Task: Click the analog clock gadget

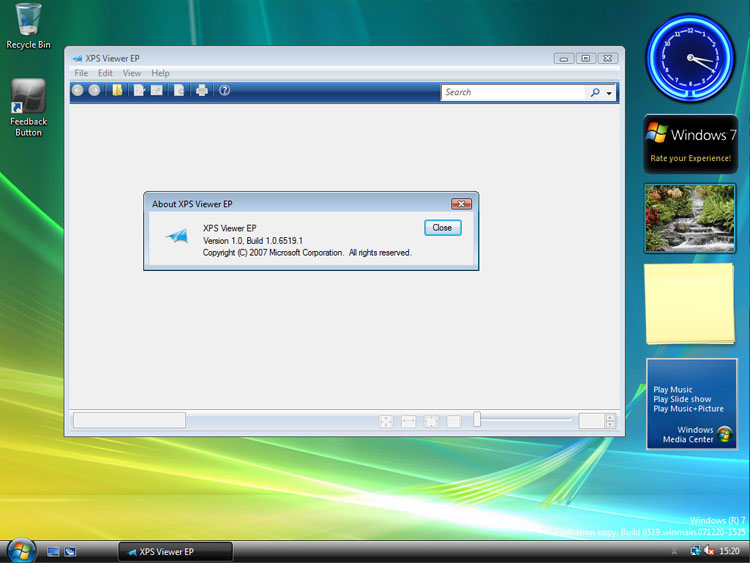Action: pyautogui.click(x=689, y=58)
